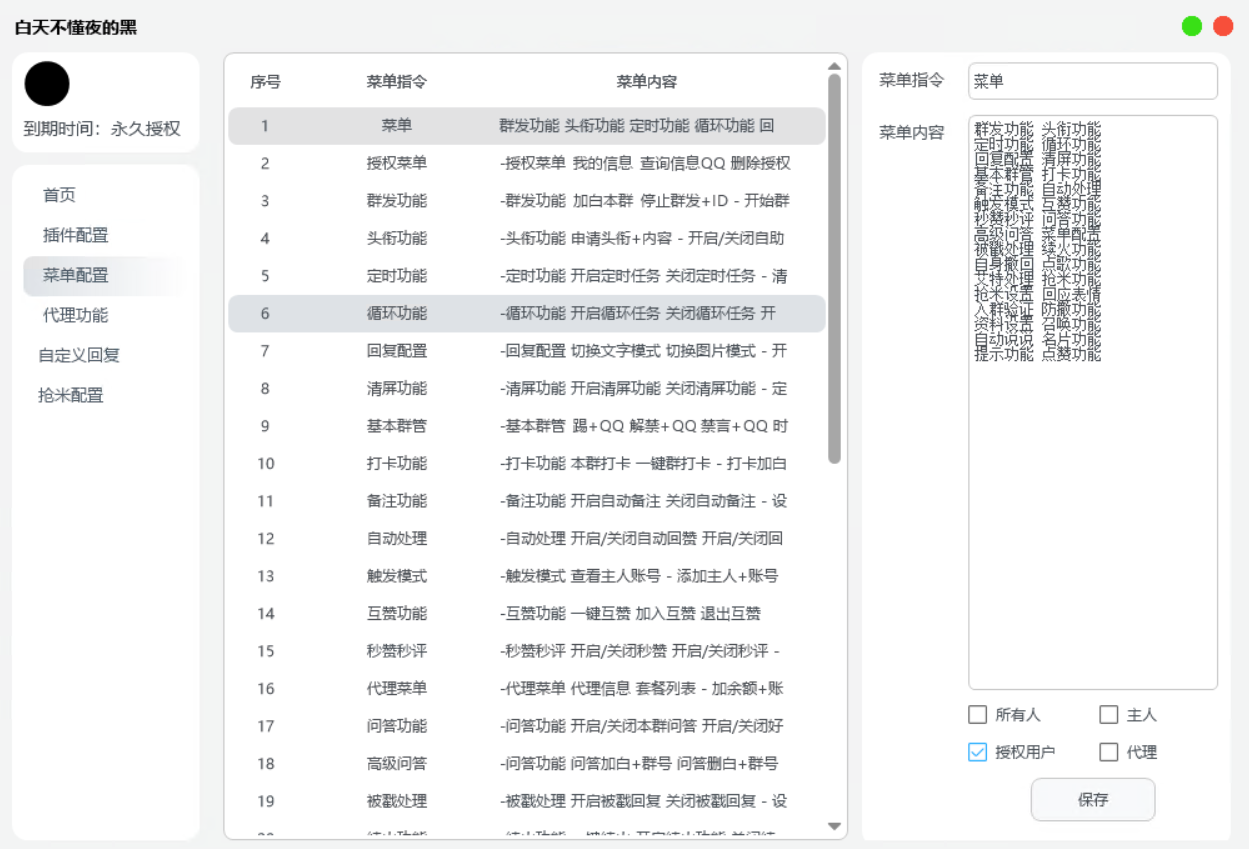Select row 2 授权菜单 in table
The image size is (1249, 849).
click(x=526, y=163)
